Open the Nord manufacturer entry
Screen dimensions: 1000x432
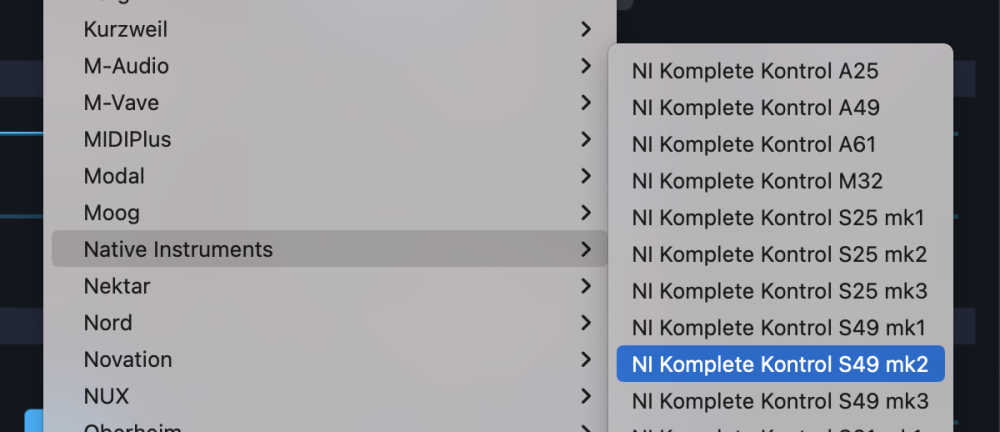tap(330, 323)
